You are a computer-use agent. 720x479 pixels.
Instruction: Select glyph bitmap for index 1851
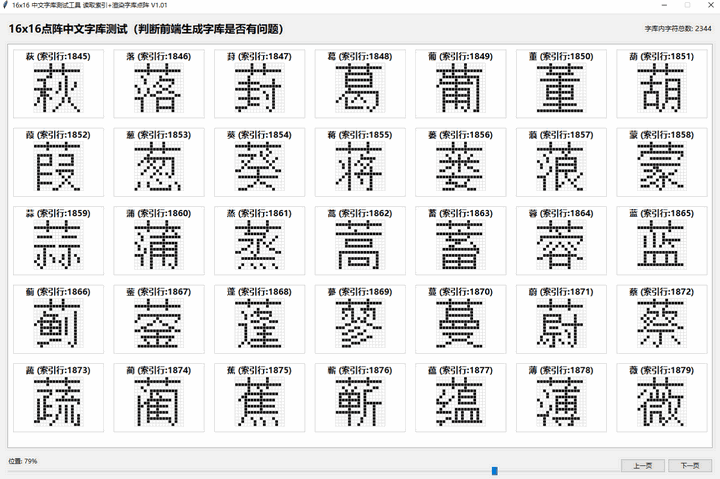pyautogui.click(x=661, y=89)
